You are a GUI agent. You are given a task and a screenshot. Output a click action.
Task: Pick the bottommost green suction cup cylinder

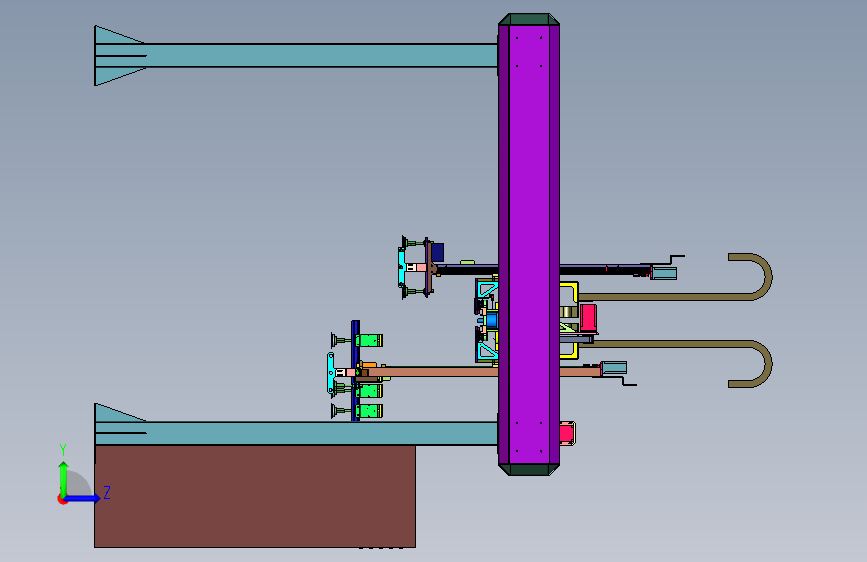pyautogui.click(x=369, y=411)
